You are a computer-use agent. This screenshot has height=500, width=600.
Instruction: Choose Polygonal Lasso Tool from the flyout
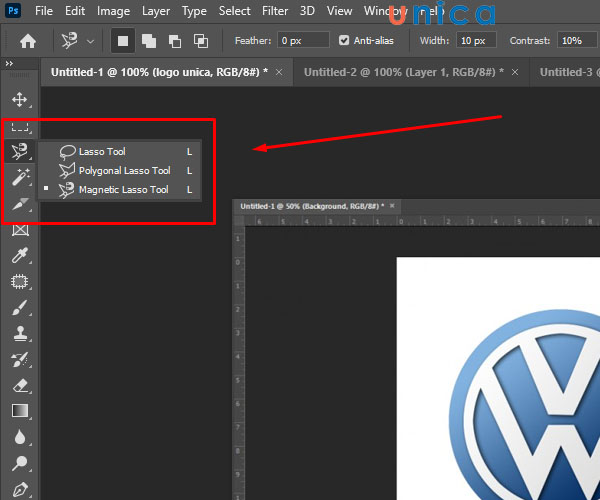point(119,171)
